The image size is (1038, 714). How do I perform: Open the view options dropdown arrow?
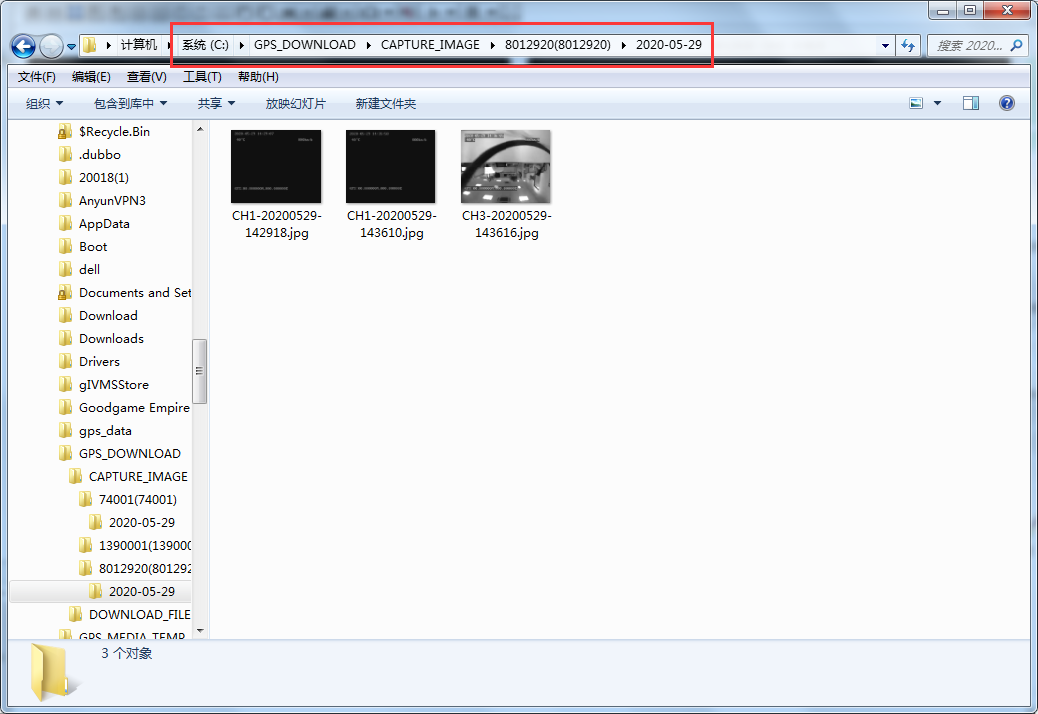937,103
